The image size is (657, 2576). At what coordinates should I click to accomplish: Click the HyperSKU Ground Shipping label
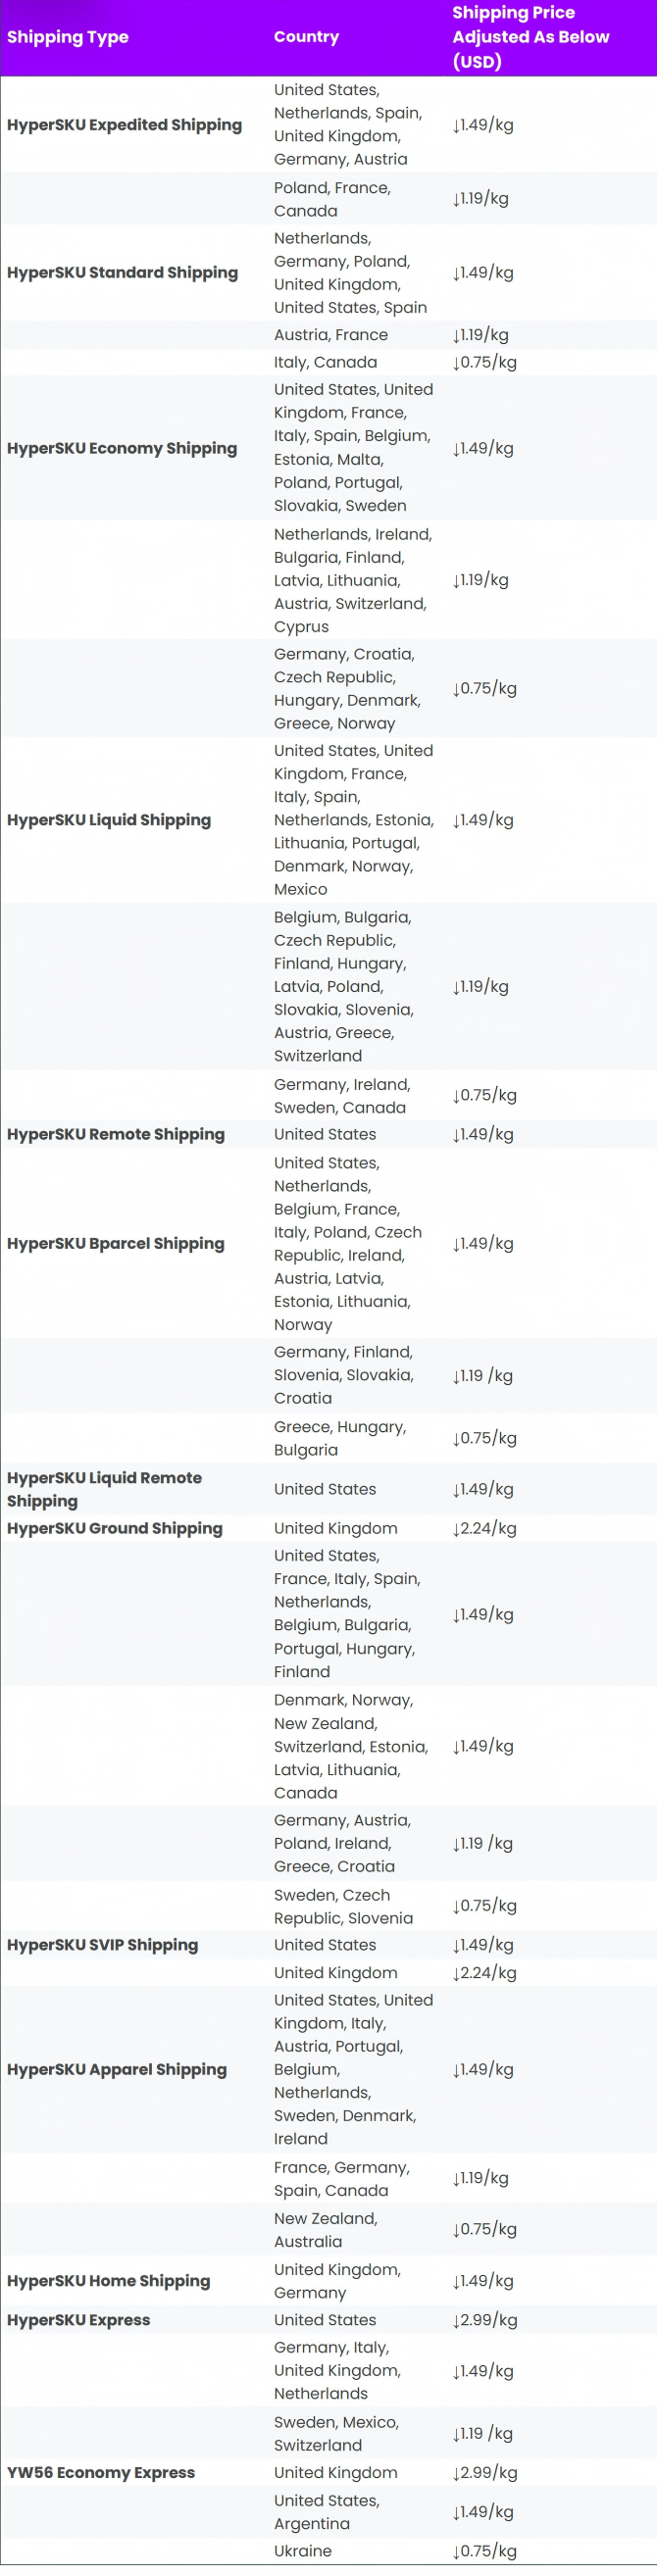pos(115,1528)
